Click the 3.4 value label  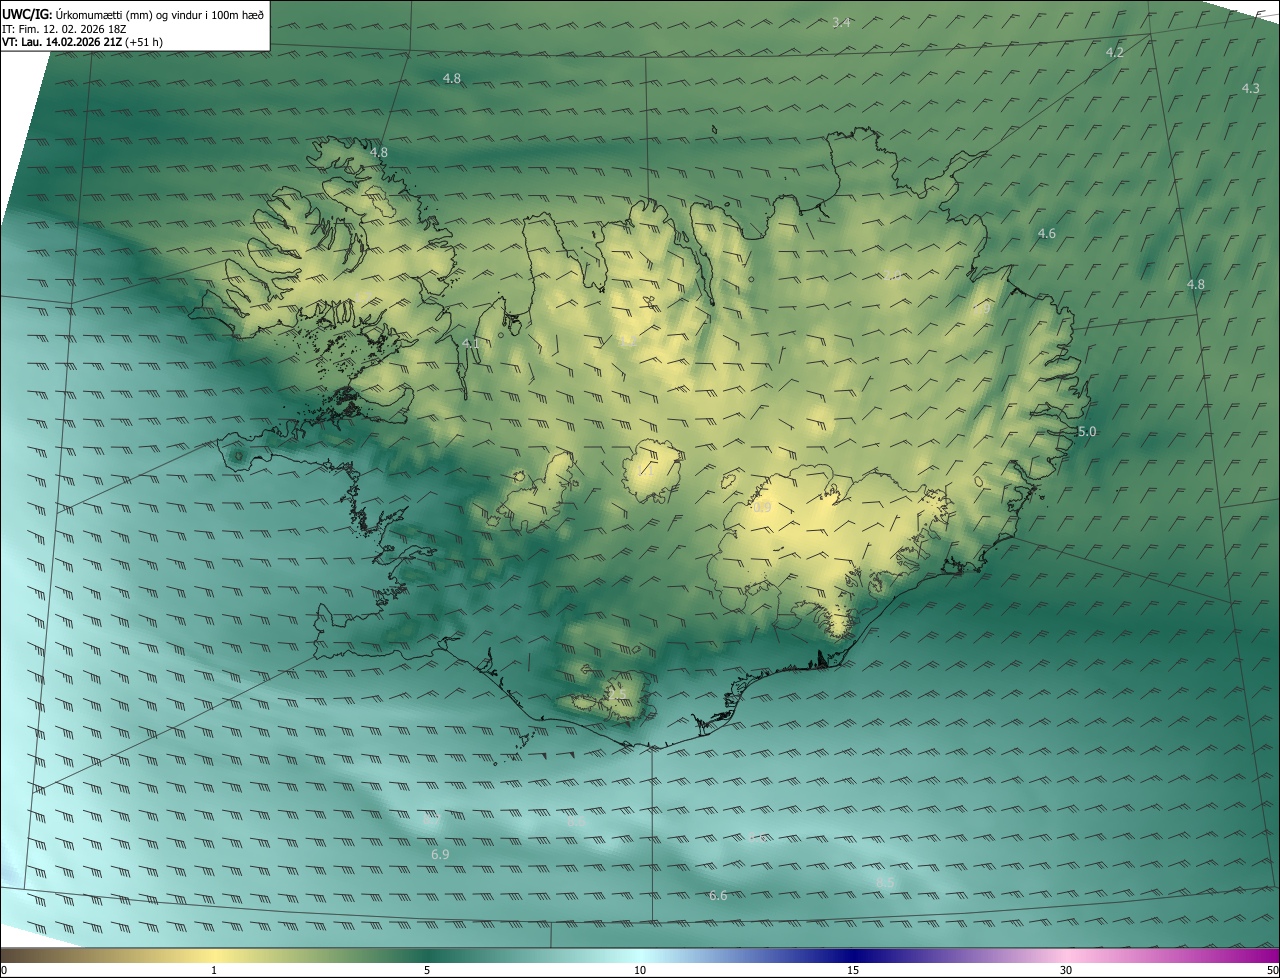tap(841, 22)
